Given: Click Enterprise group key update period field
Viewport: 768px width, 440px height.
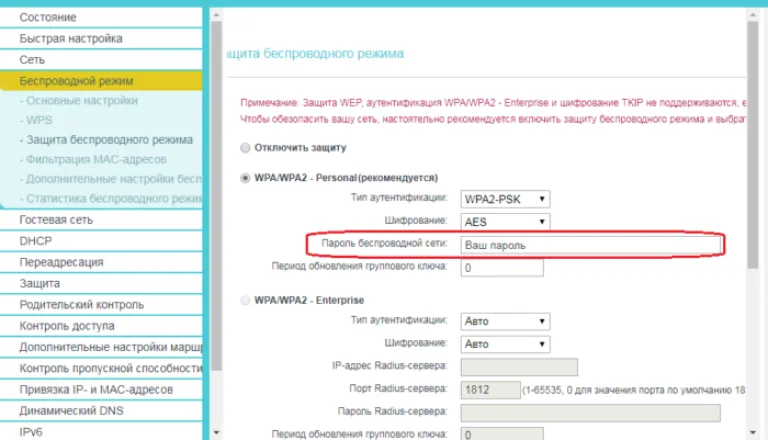Looking at the screenshot, I should pyautogui.click(x=502, y=434).
